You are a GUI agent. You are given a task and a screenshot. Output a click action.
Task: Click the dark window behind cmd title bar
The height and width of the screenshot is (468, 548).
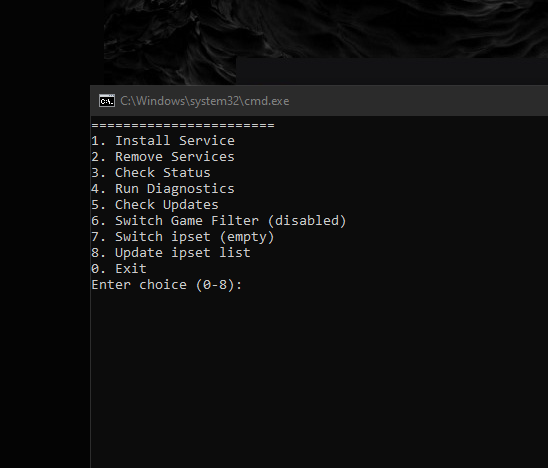pos(391,71)
